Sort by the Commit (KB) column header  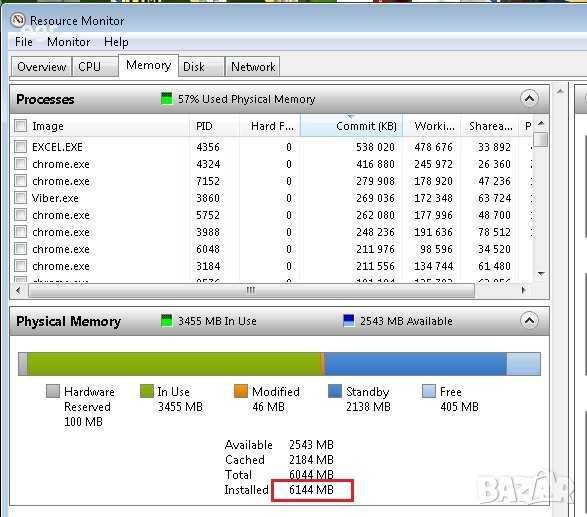tap(352, 126)
